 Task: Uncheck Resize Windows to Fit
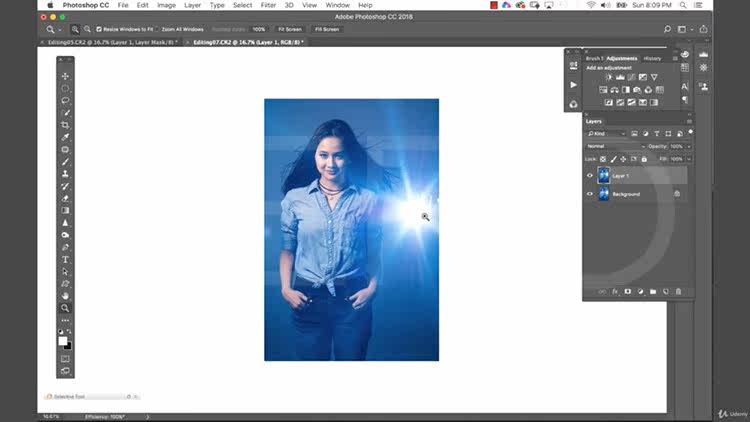point(99,29)
